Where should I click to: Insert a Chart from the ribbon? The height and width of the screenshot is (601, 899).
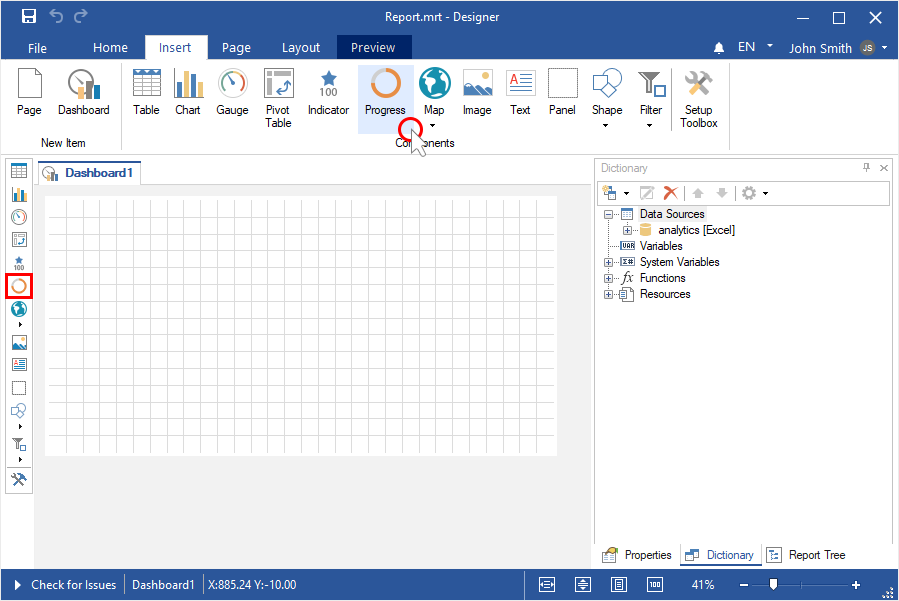[x=188, y=93]
